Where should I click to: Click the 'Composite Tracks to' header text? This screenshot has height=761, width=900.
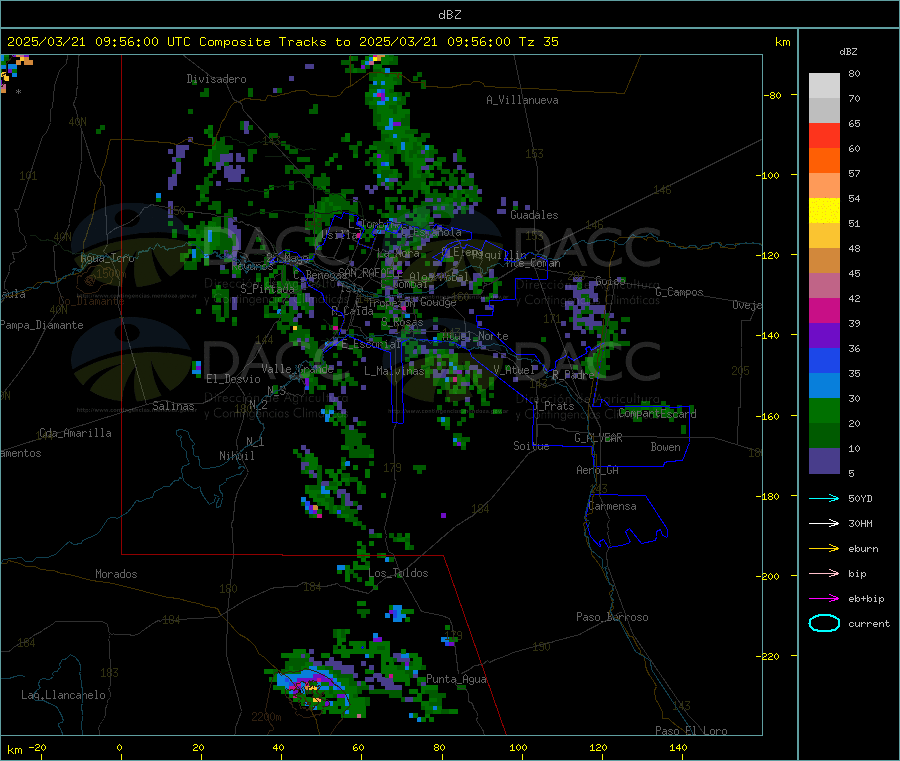[275, 42]
